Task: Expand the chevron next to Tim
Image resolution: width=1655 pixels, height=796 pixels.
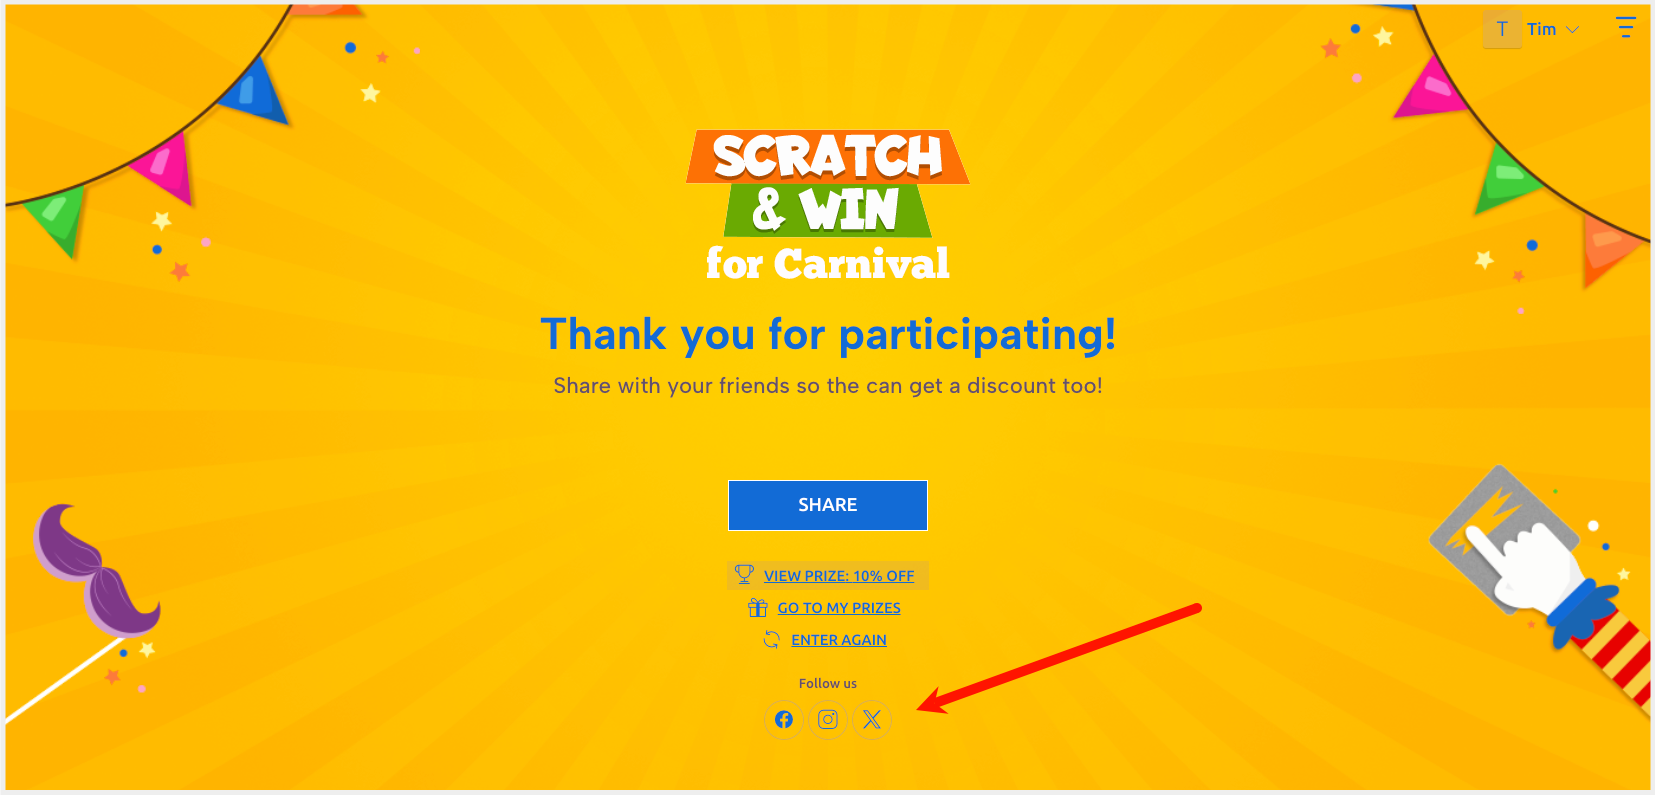Action: [1573, 30]
